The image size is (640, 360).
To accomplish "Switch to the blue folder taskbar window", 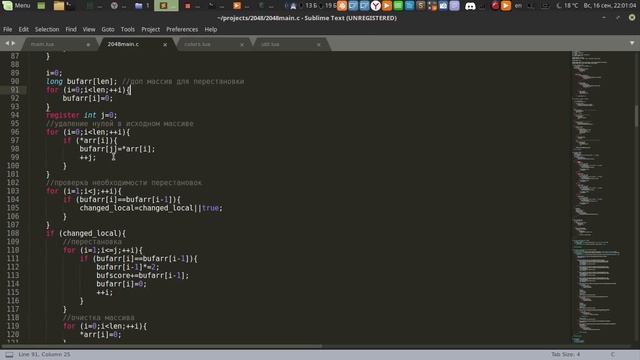I will coord(142,6).
